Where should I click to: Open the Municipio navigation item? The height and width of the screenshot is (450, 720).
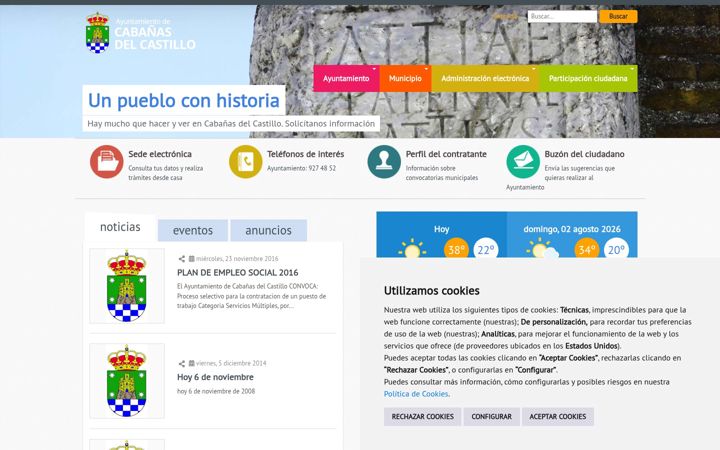click(405, 79)
